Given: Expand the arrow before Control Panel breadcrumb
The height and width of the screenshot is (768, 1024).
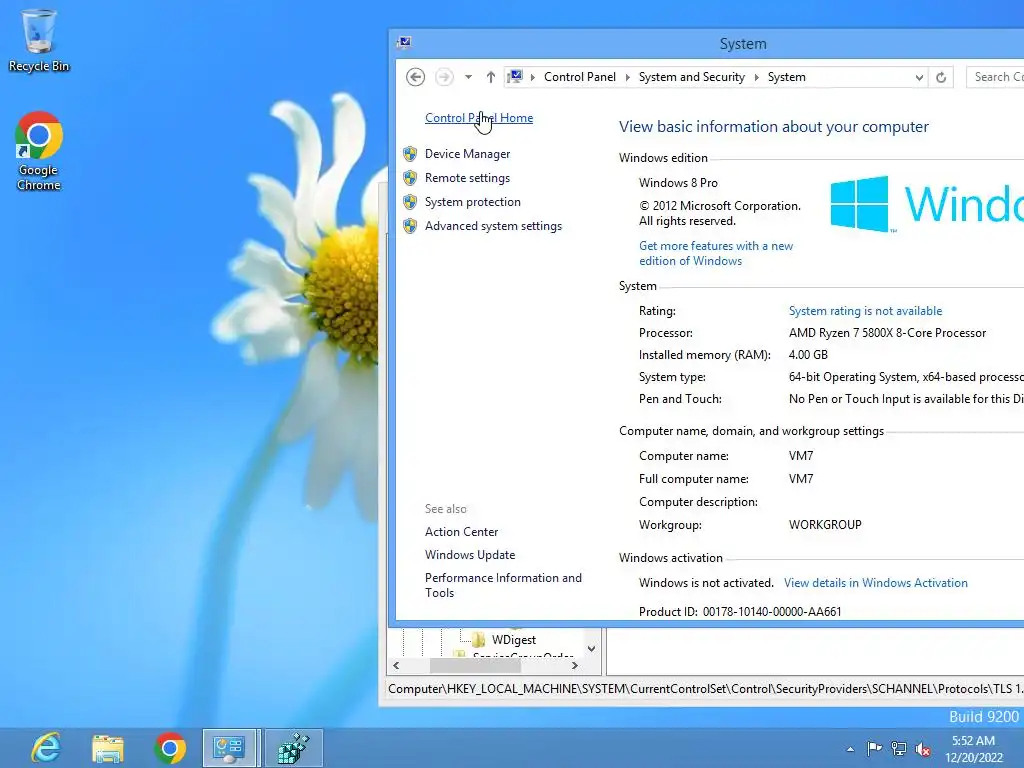Looking at the screenshot, I should click(x=533, y=77).
